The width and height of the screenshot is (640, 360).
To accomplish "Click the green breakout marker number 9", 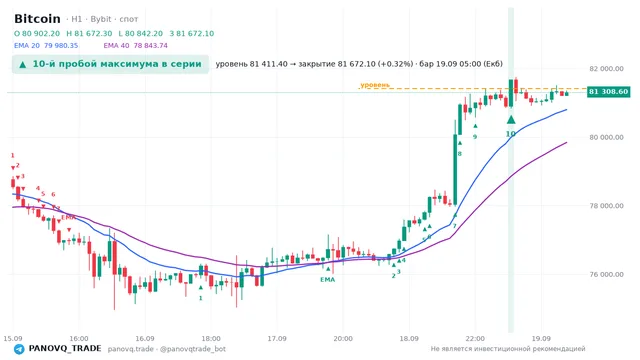I will [475, 137].
